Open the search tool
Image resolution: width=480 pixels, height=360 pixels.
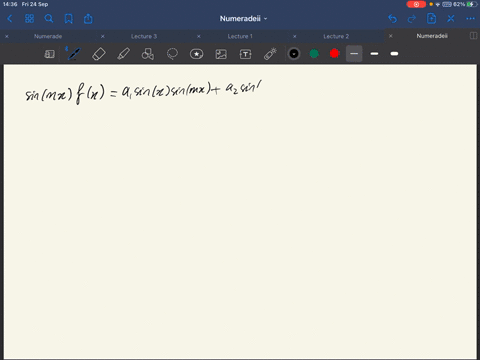click(x=49, y=19)
